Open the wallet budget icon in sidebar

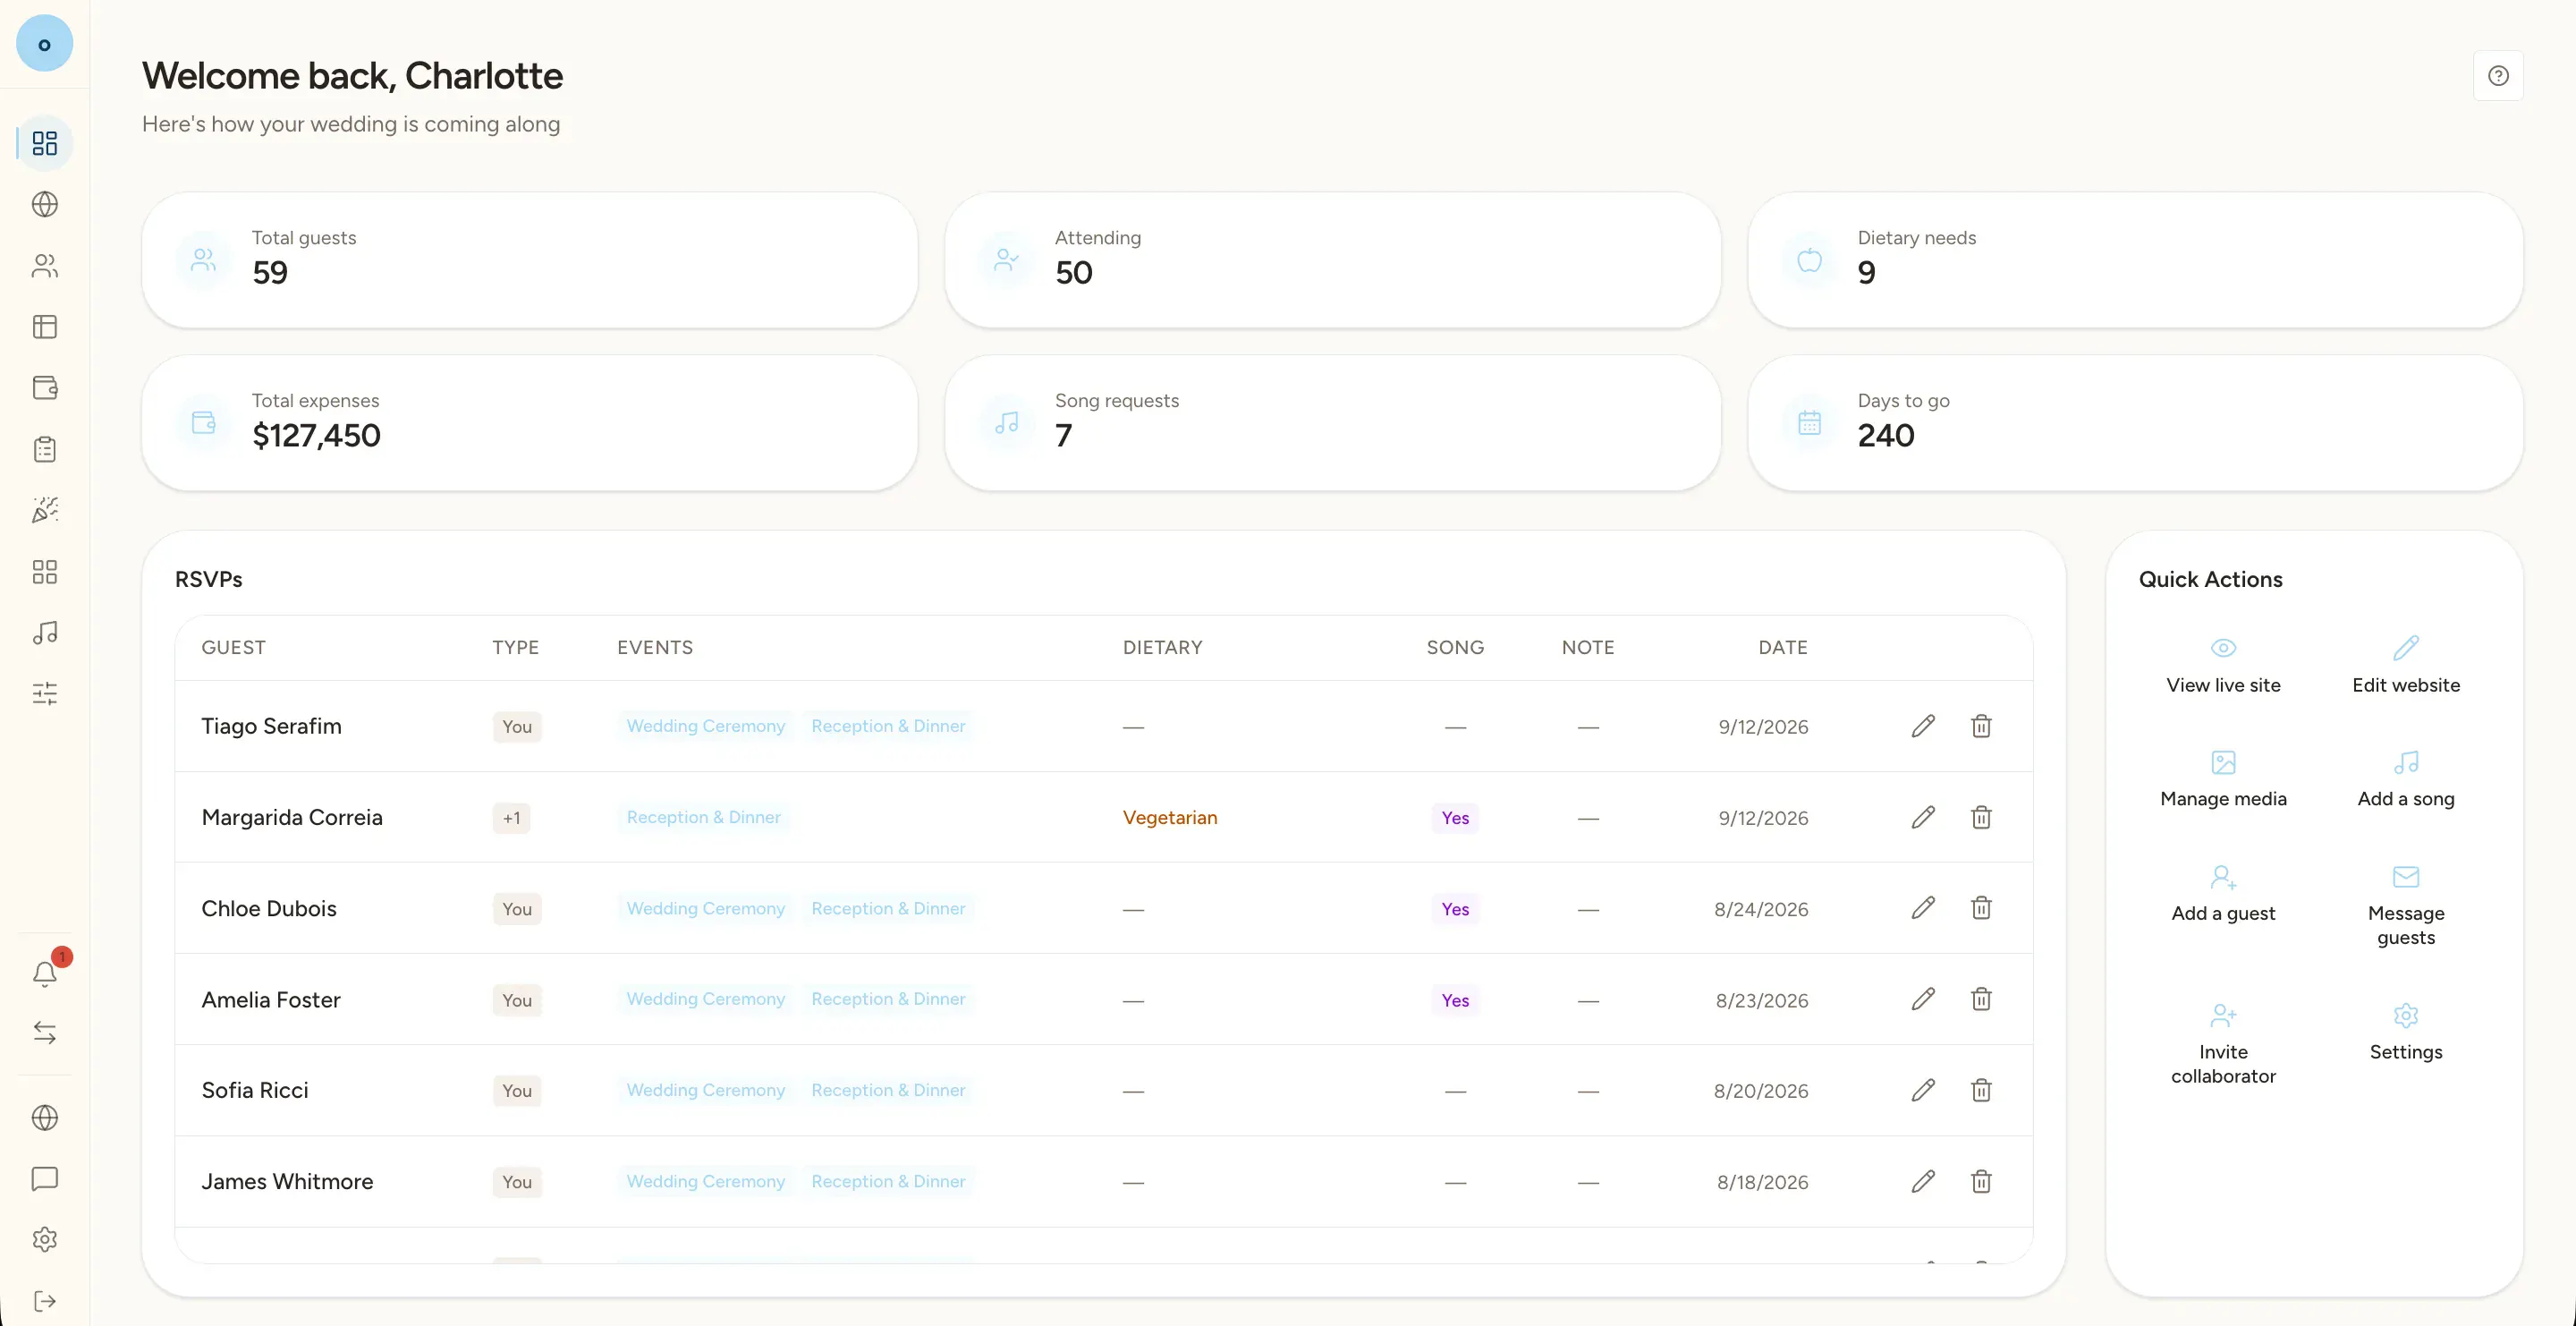[45, 388]
